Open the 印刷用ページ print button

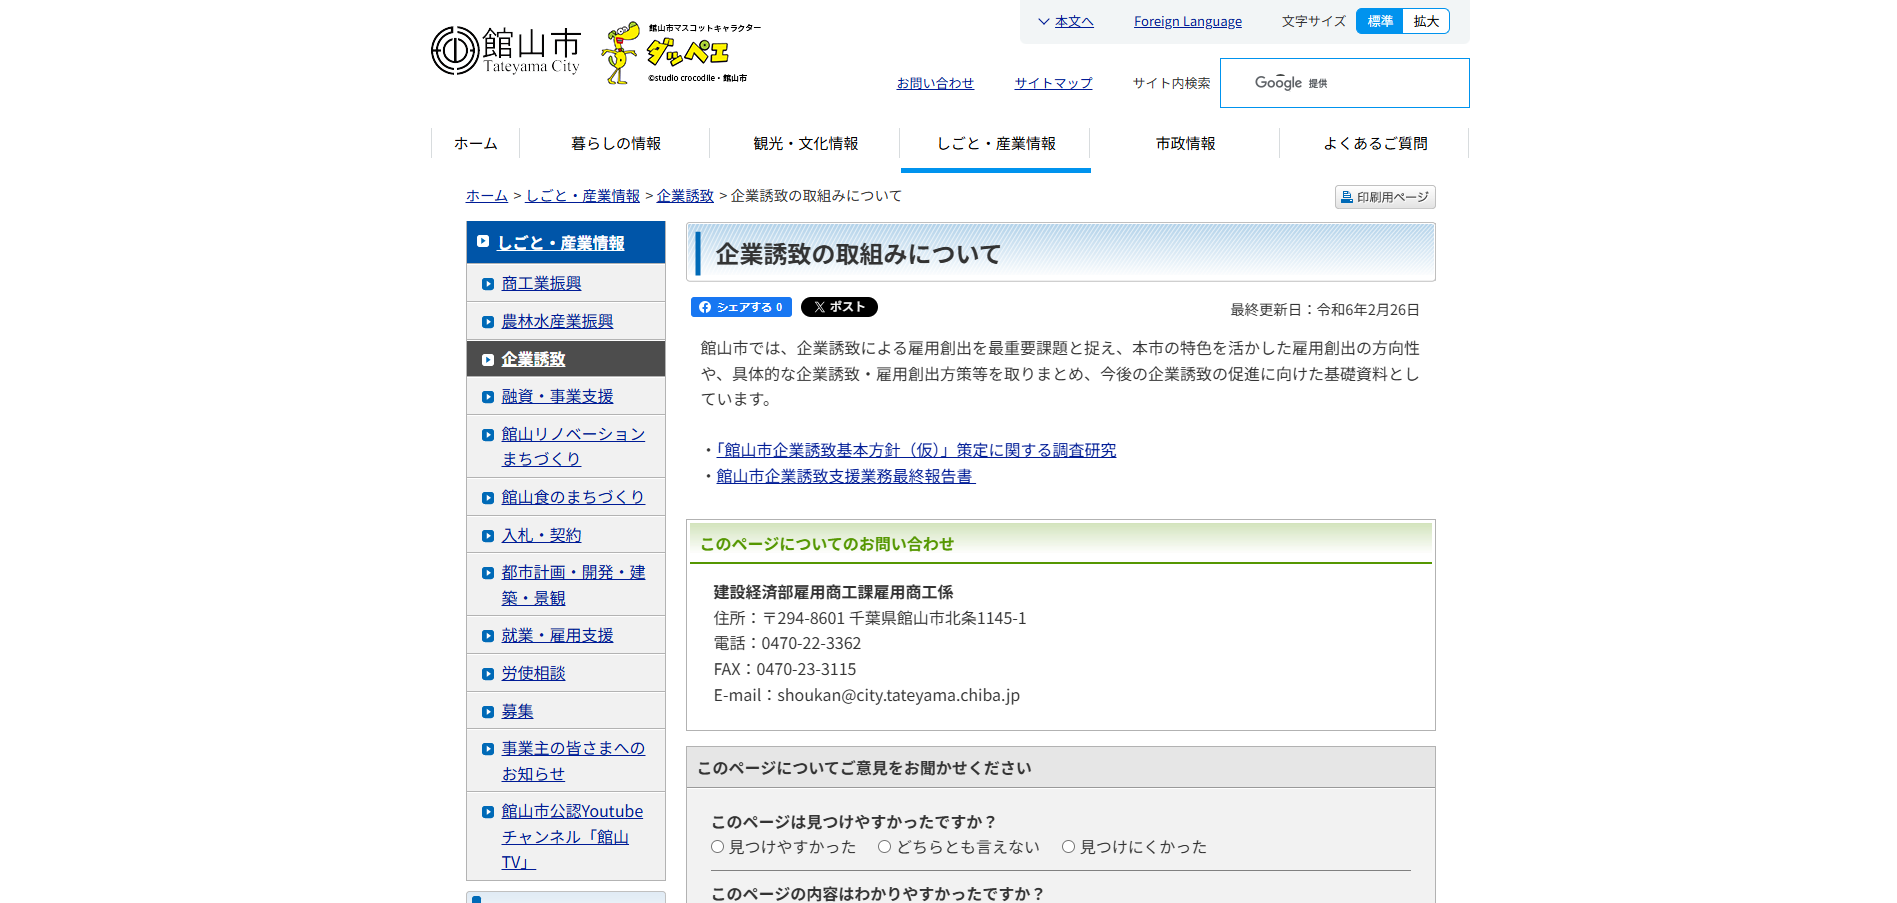pyautogui.click(x=1385, y=197)
